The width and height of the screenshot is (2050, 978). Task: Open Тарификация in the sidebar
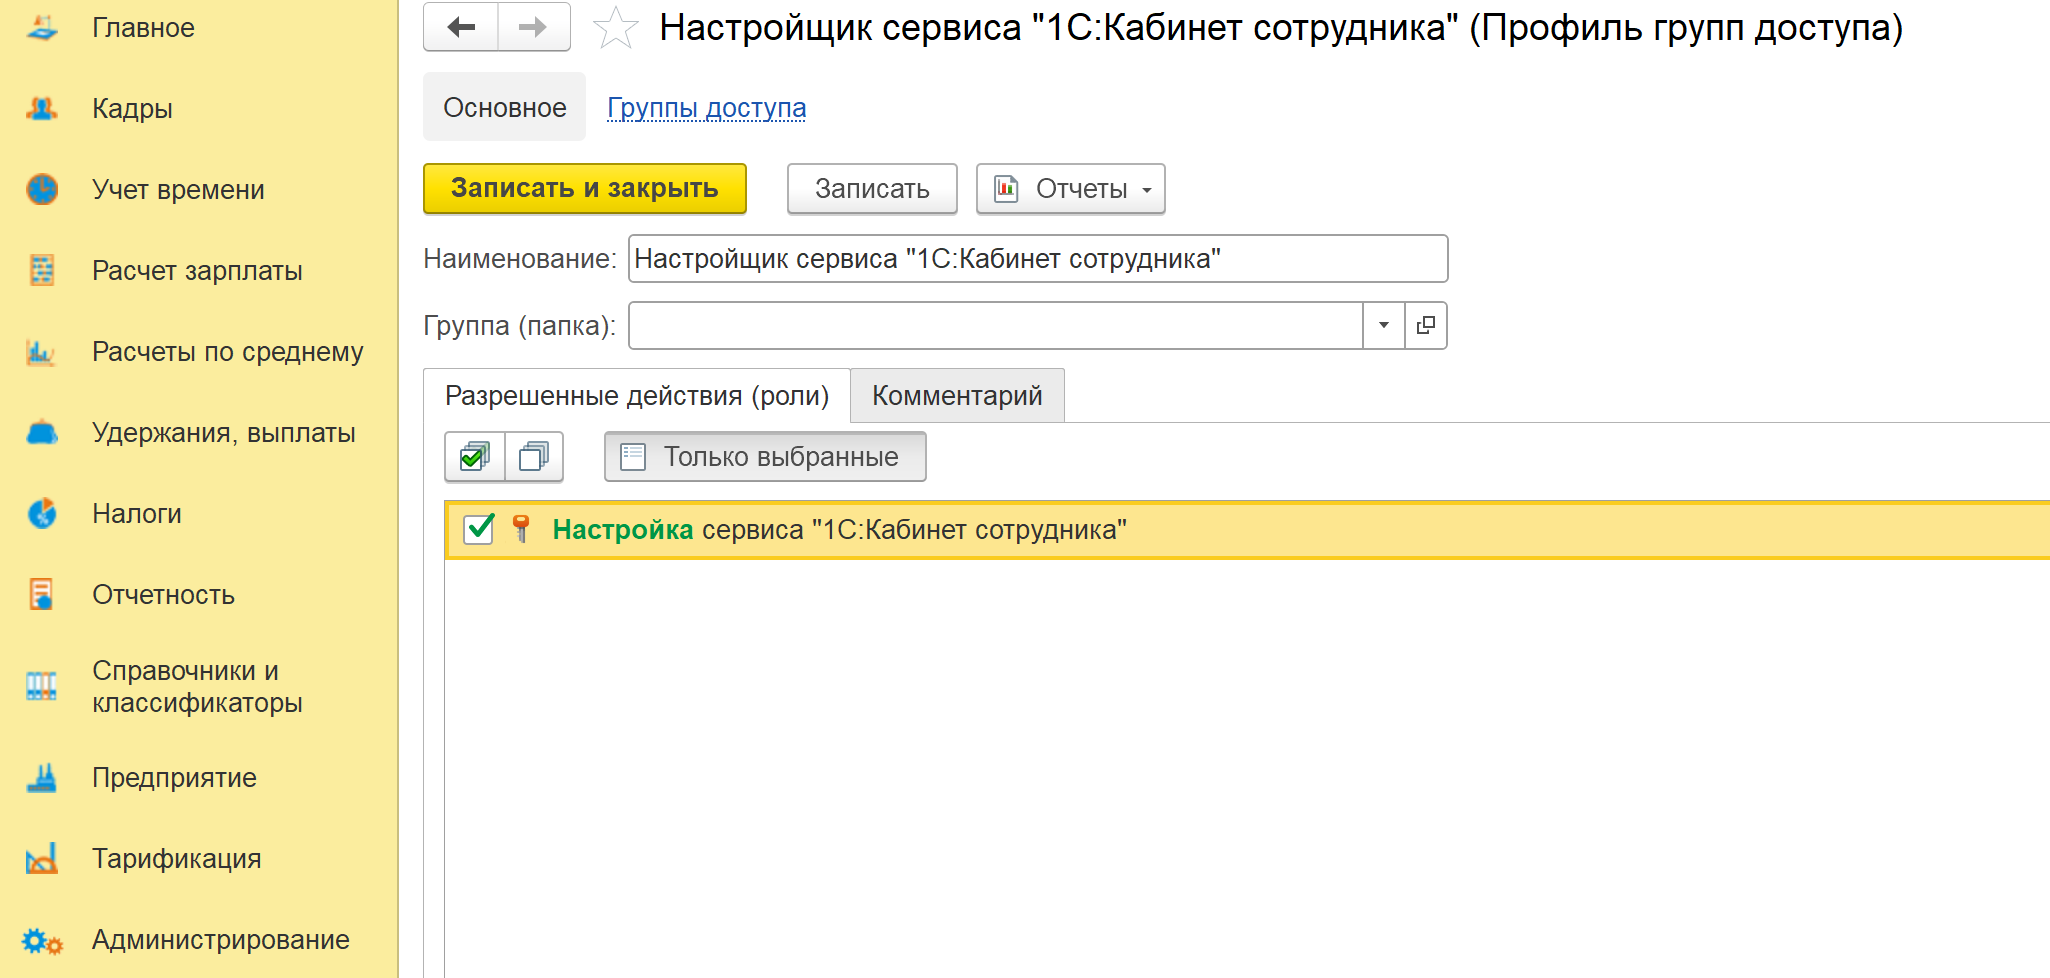pyautogui.click(x=177, y=859)
